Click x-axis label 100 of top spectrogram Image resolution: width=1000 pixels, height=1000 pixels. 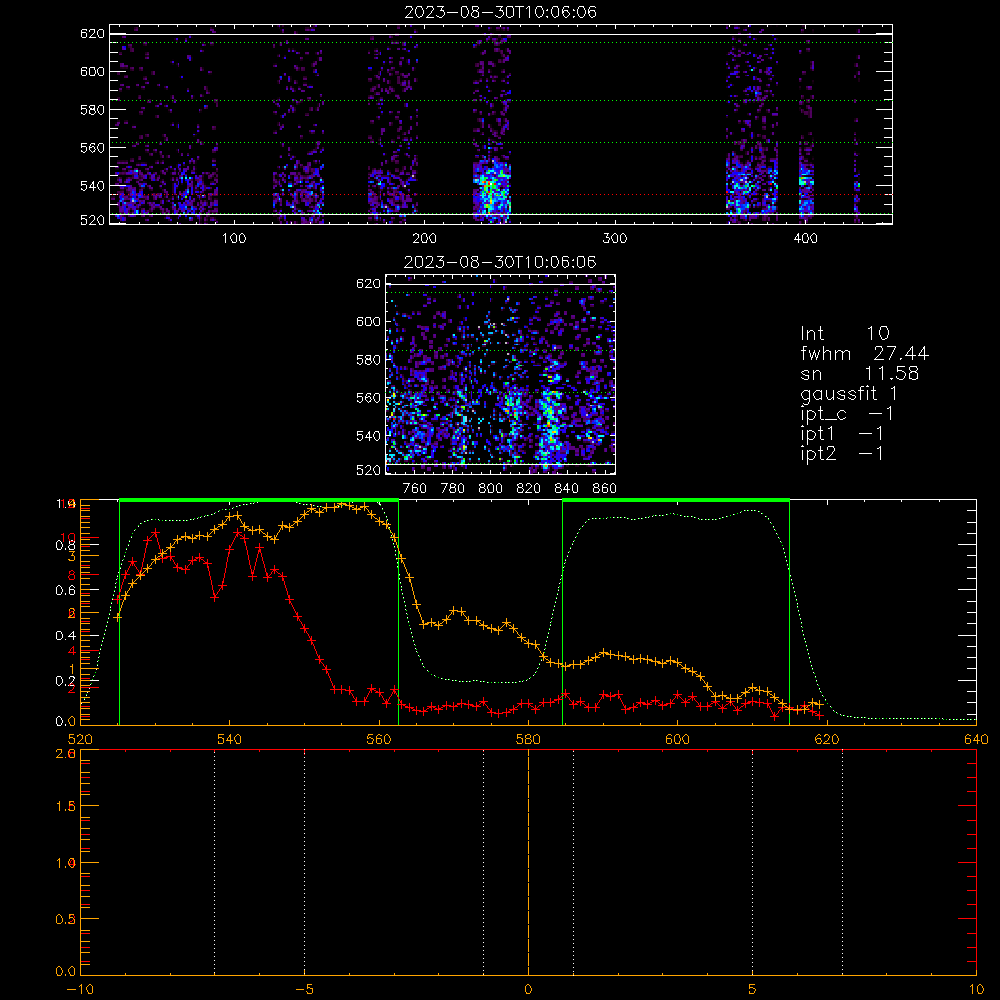tap(233, 239)
